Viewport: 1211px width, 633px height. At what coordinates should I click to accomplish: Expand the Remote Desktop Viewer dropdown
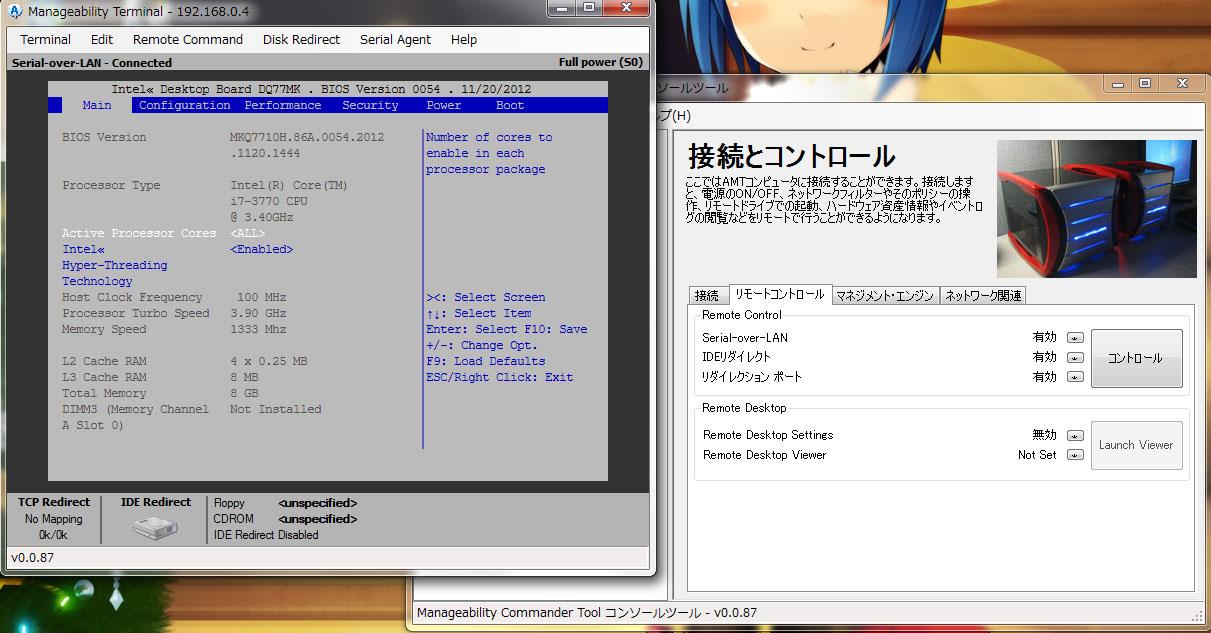(x=1075, y=455)
